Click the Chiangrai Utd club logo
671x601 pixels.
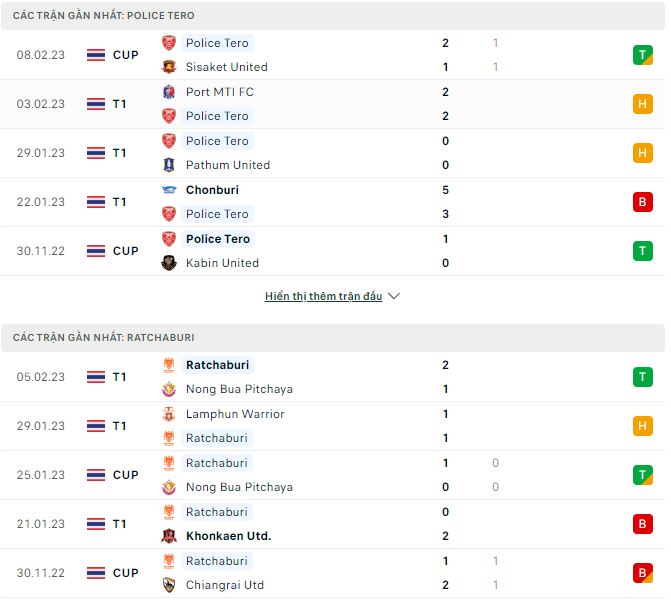pos(169,585)
